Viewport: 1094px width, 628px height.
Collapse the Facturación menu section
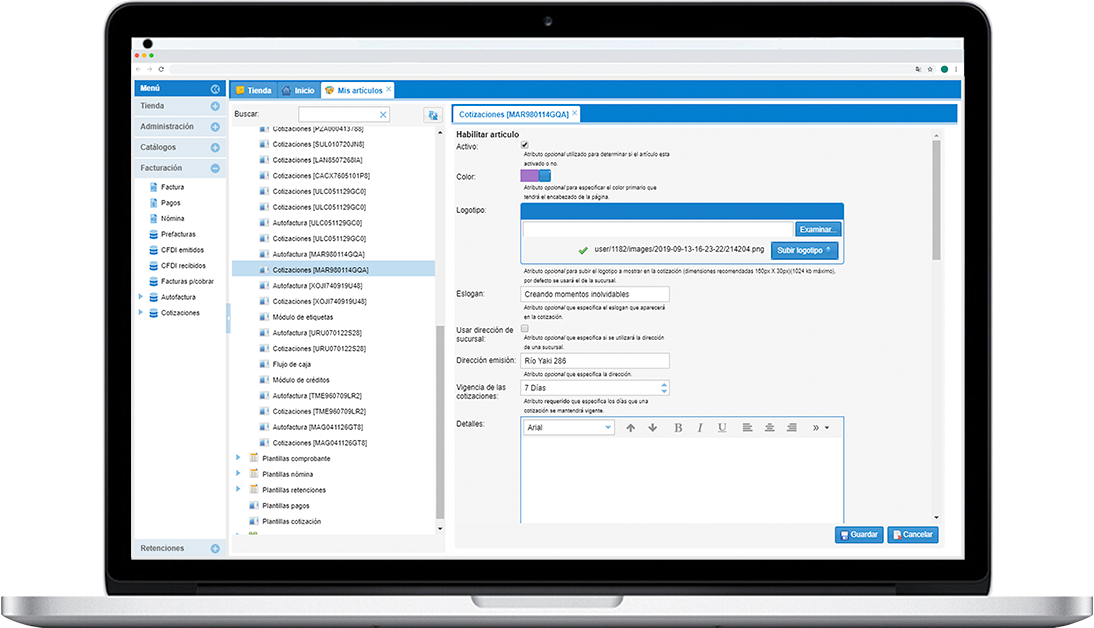point(215,169)
